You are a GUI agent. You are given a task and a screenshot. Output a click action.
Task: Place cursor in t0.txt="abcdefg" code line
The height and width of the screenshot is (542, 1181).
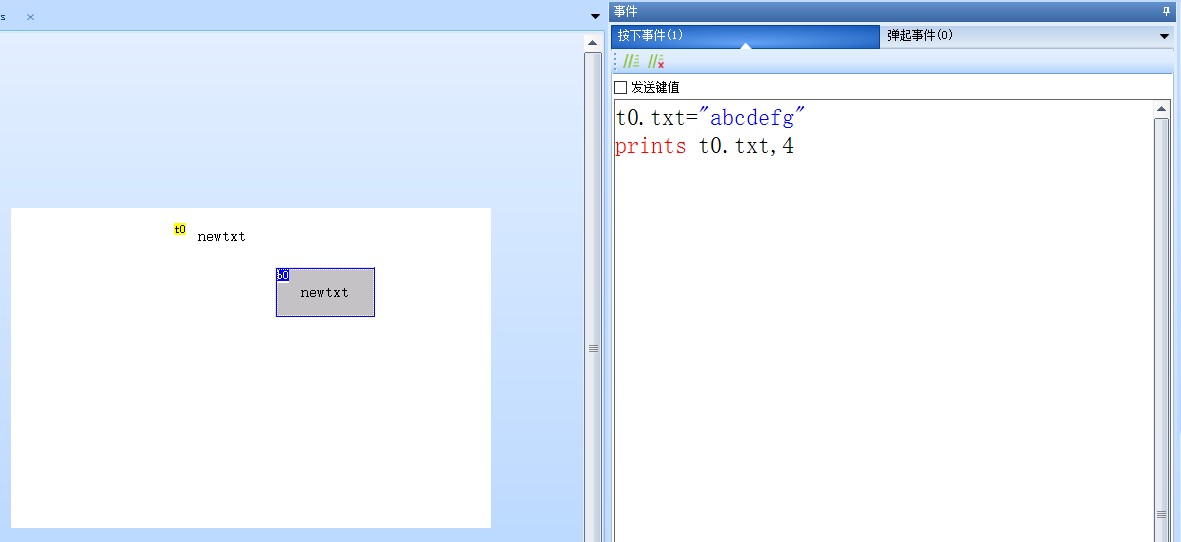(x=711, y=118)
